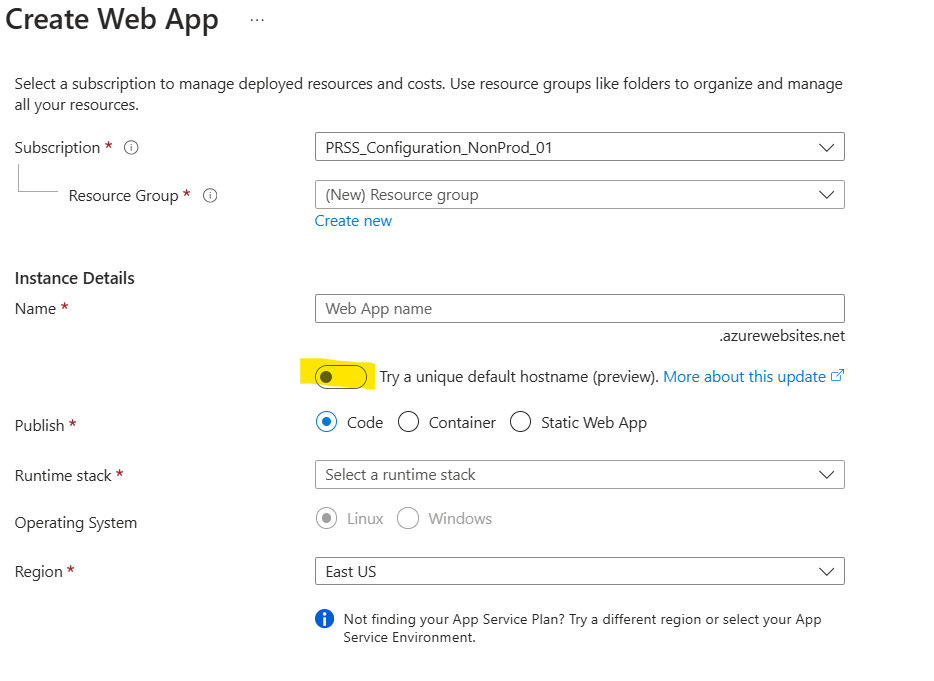Click the Runtime stack label

tap(63, 475)
